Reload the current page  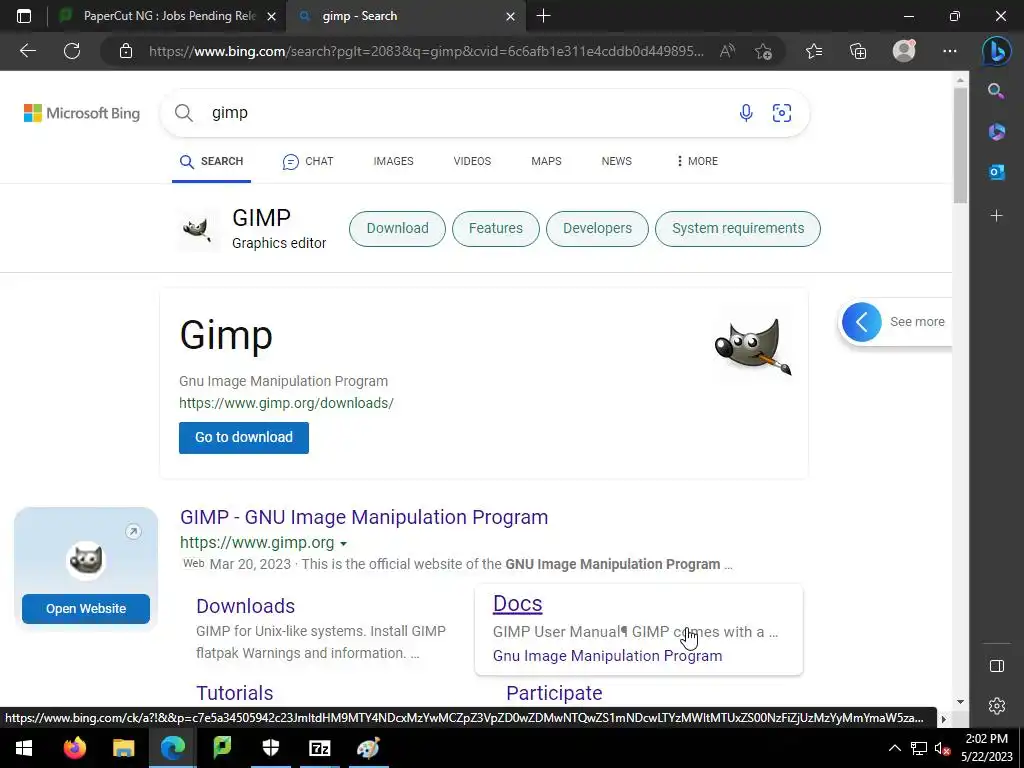click(72, 51)
